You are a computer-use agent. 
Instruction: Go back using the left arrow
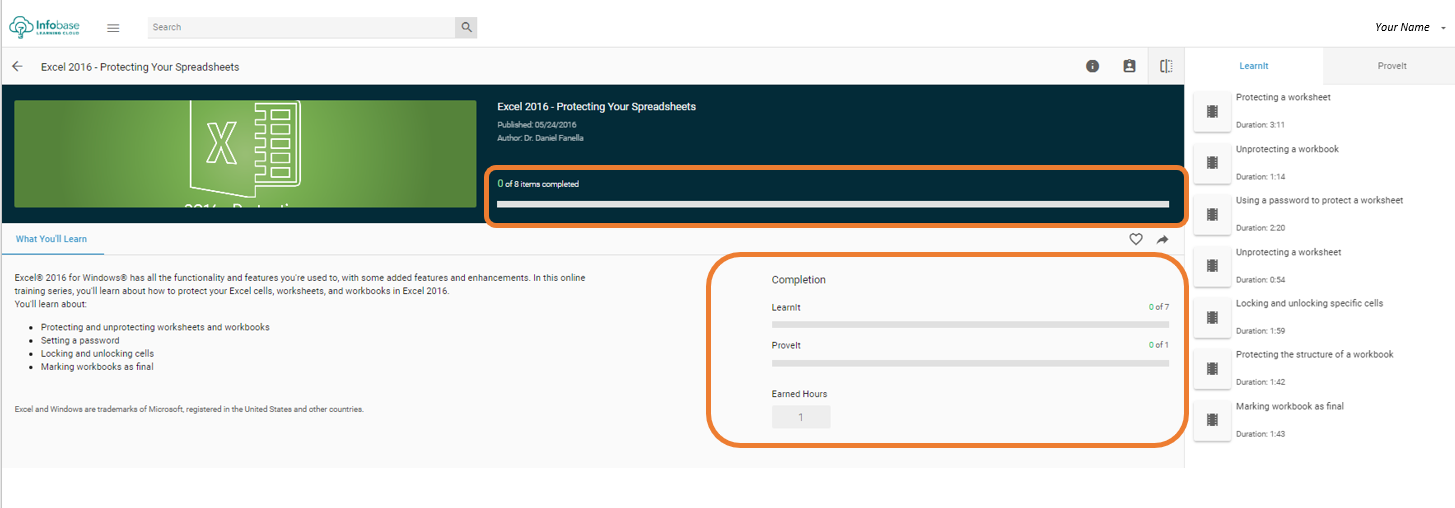click(17, 67)
